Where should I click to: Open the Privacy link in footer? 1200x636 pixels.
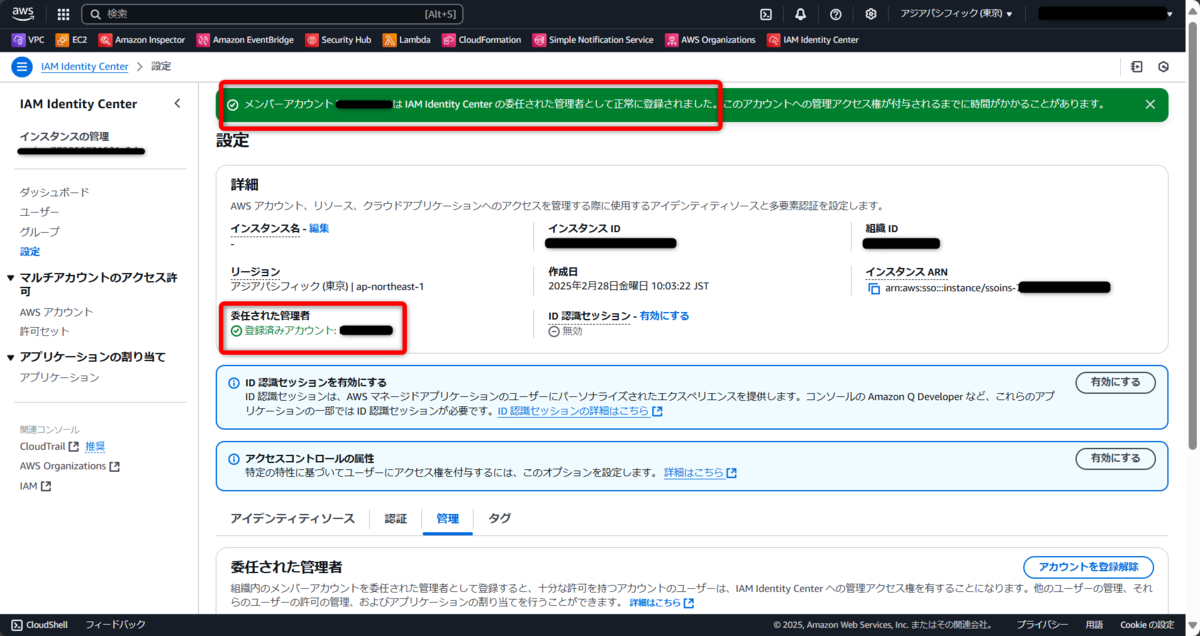(x=1042, y=625)
